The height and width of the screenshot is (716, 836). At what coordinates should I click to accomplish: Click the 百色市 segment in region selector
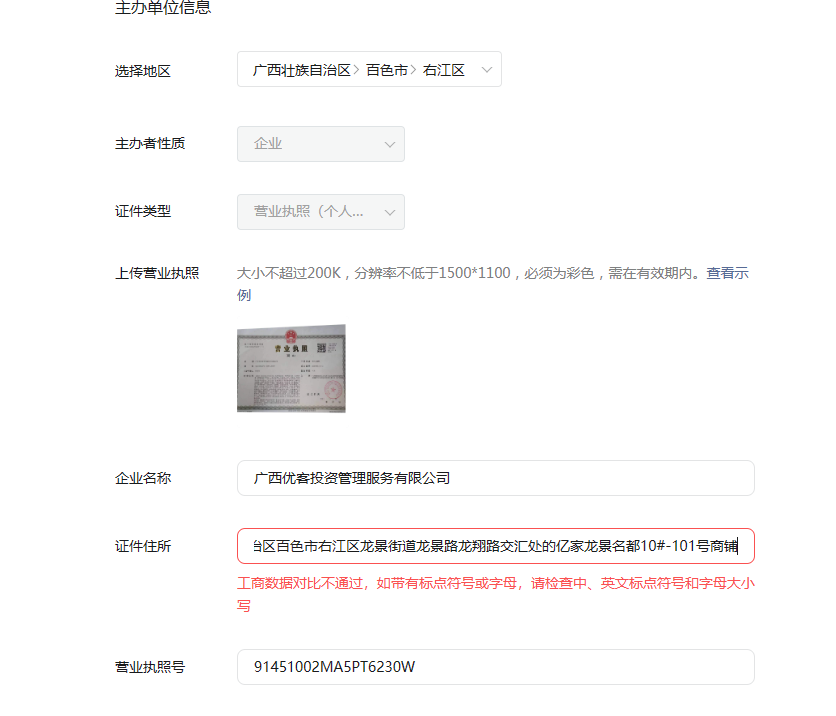[x=387, y=70]
